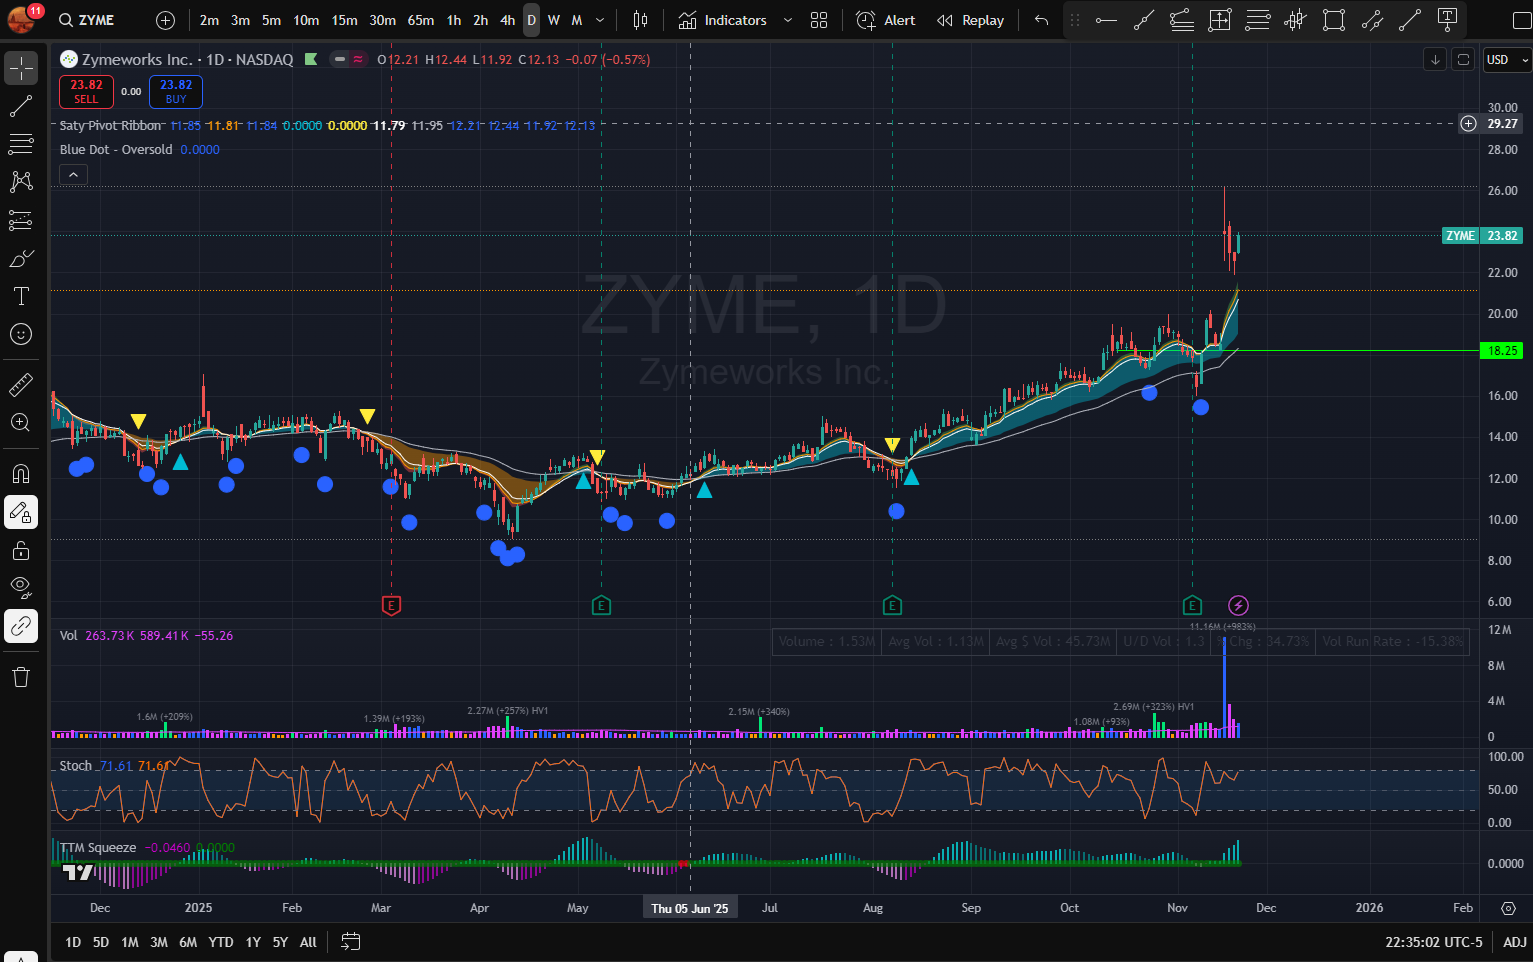1533x962 pixels.
Task: Select the text annotation tool in left sidebar
Action: point(21,296)
